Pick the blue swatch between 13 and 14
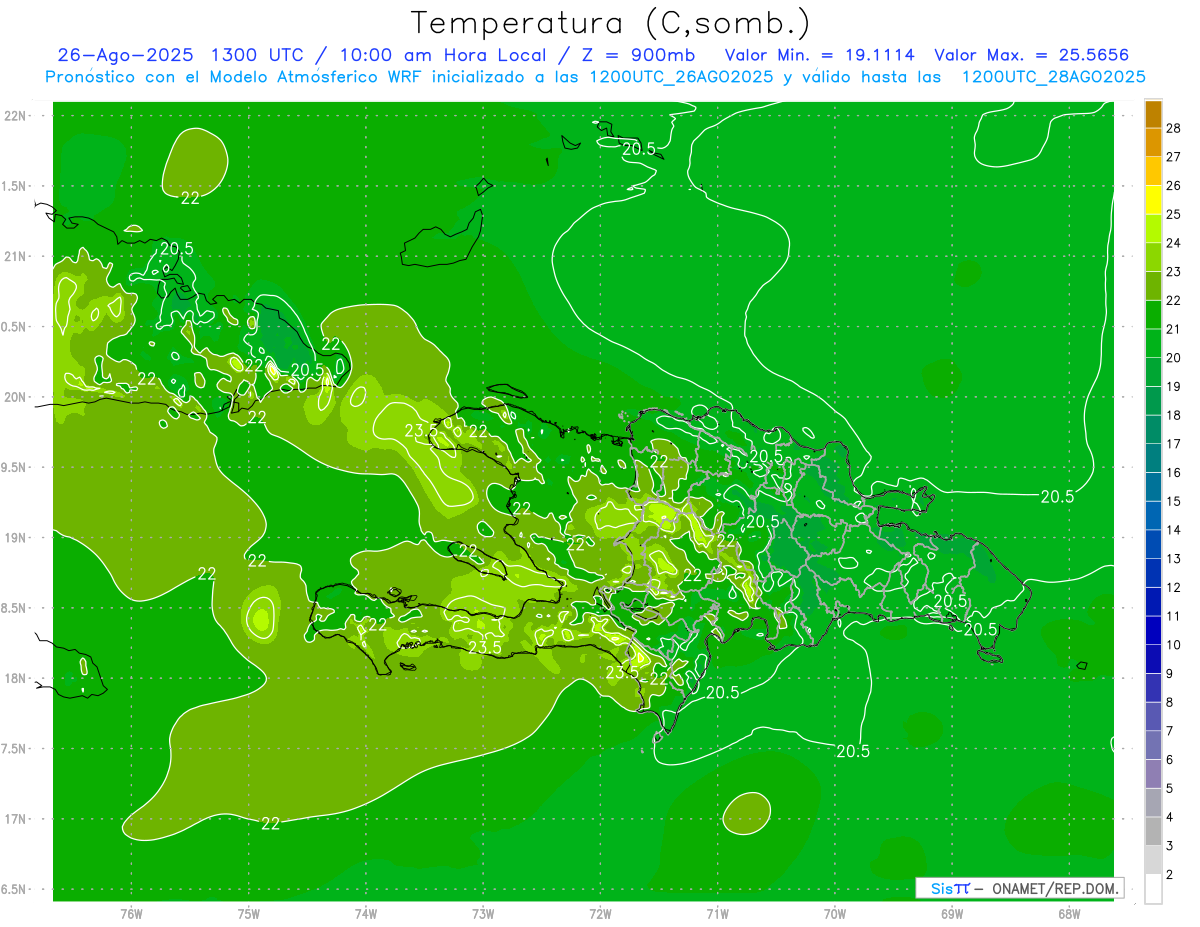This screenshot has height=927, width=1200. click(x=1153, y=545)
